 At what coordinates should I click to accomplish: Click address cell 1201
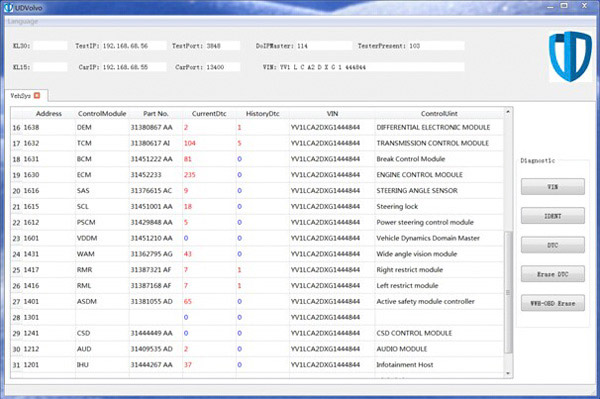[31, 365]
